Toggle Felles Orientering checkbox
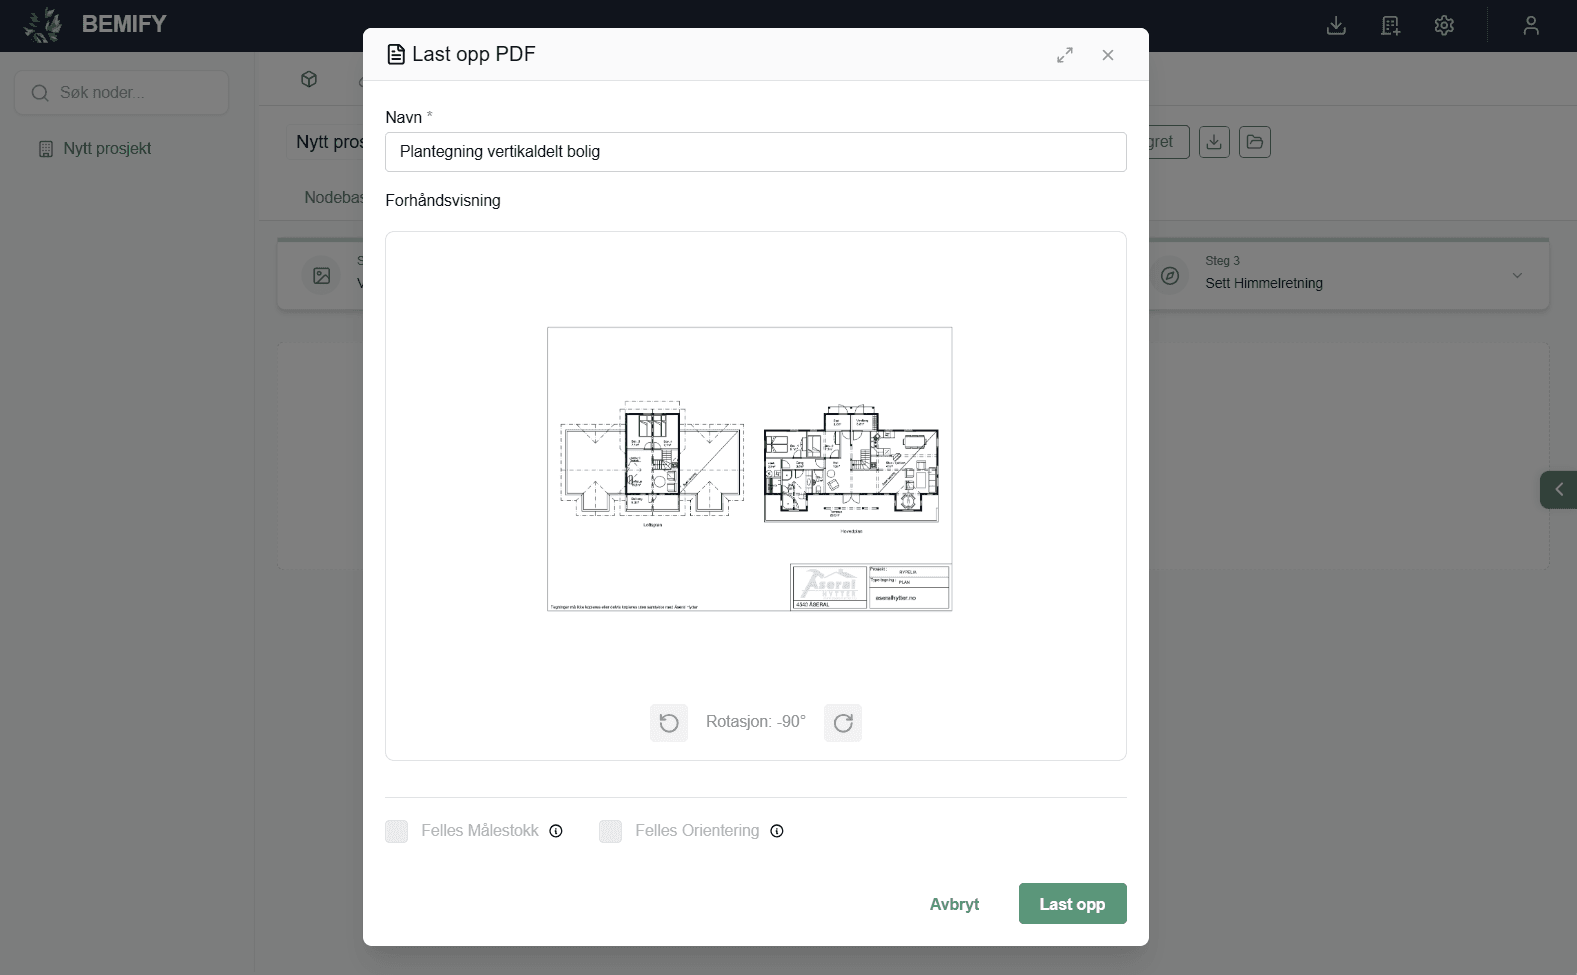This screenshot has width=1577, height=975. click(x=610, y=831)
